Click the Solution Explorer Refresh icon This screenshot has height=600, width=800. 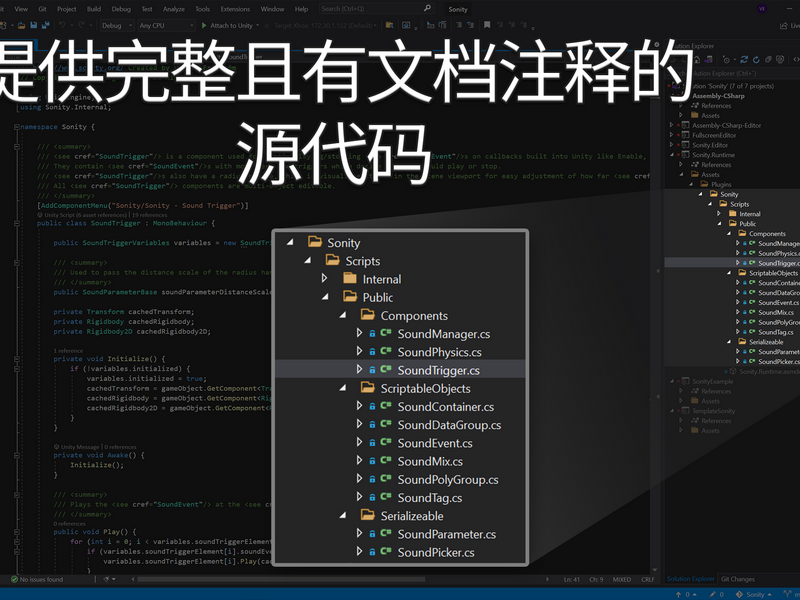(756, 60)
